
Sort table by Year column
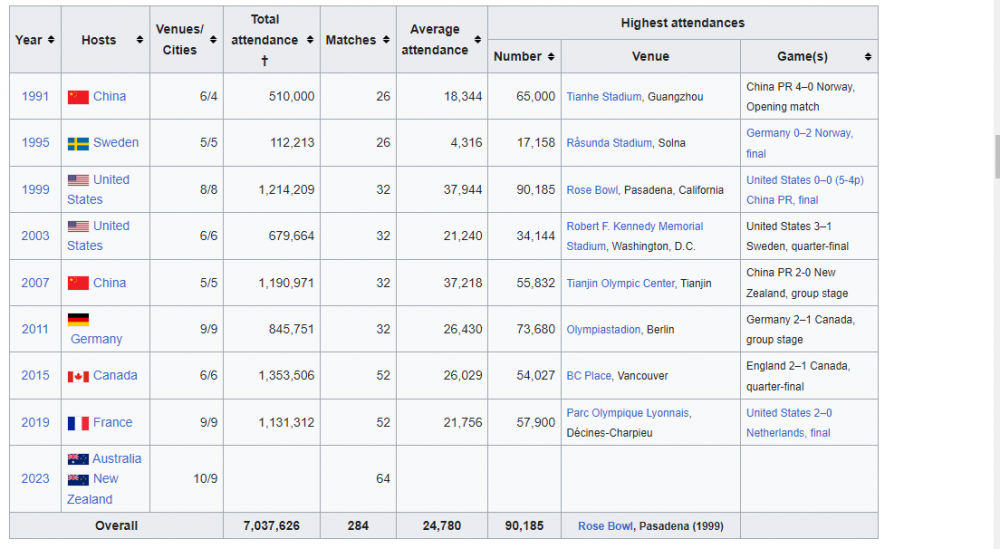[35, 40]
